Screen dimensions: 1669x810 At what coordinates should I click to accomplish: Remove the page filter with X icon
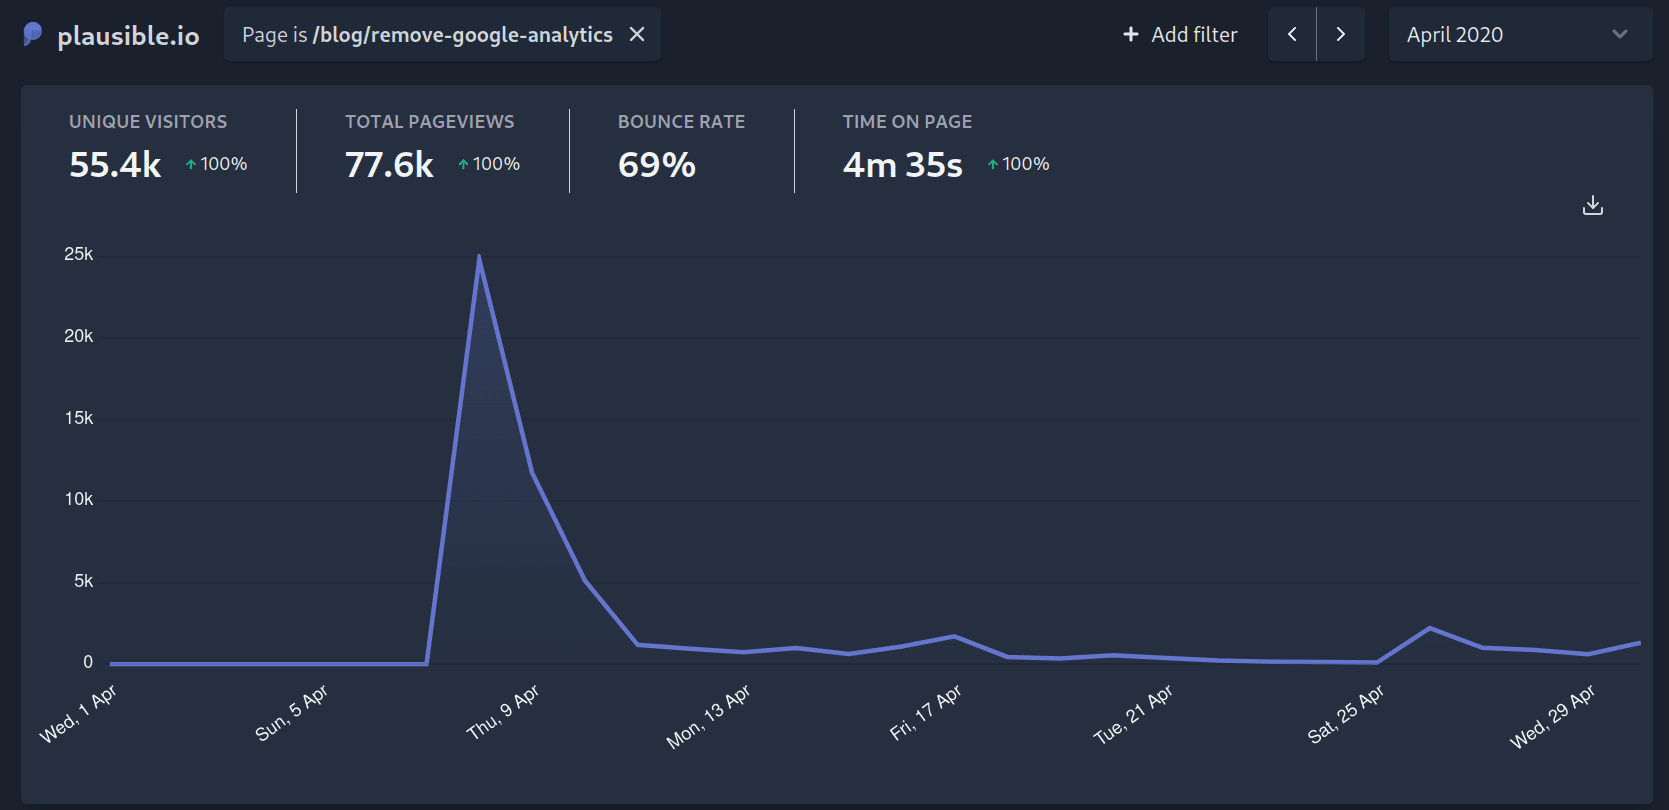(x=637, y=34)
